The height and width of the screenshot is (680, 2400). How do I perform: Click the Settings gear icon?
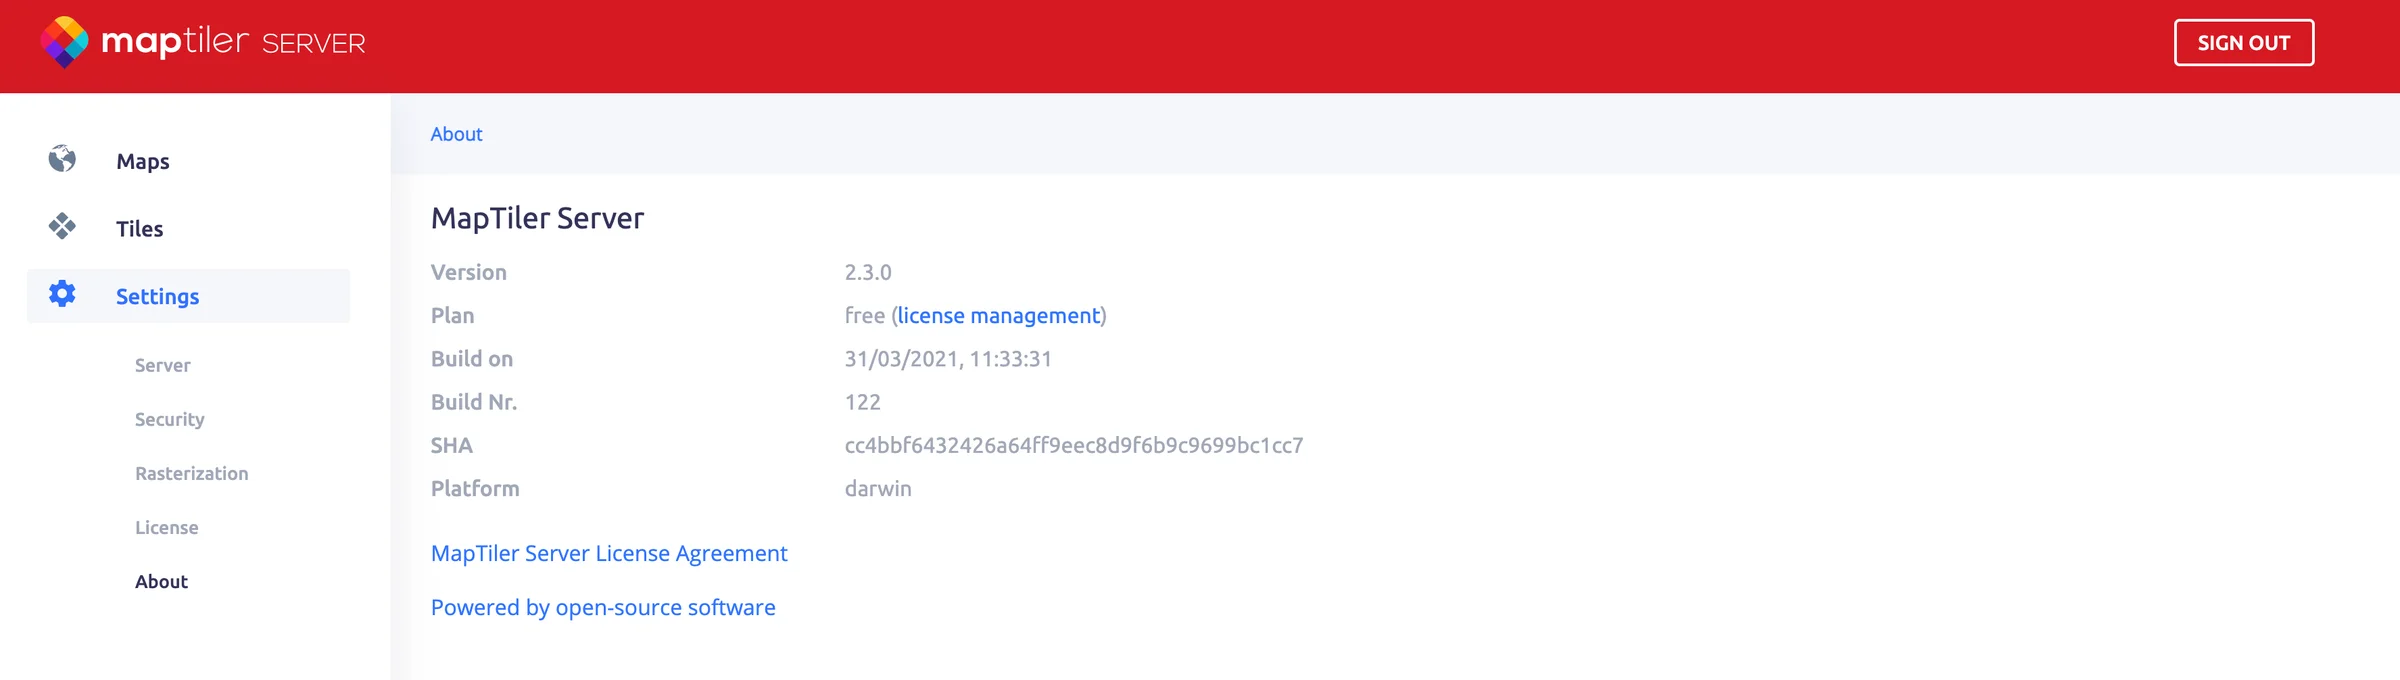(x=62, y=294)
